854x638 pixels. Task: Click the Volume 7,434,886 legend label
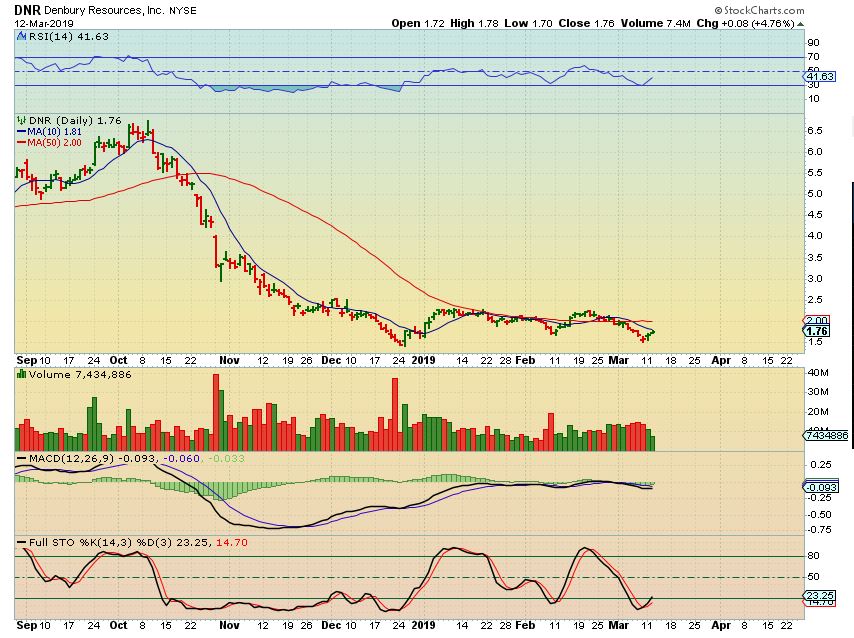click(80, 374)
